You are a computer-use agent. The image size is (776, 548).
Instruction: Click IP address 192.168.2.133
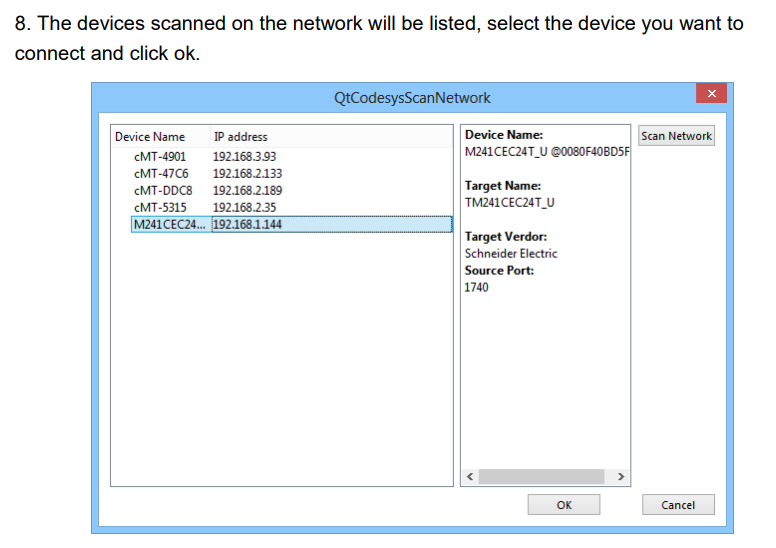247,173
